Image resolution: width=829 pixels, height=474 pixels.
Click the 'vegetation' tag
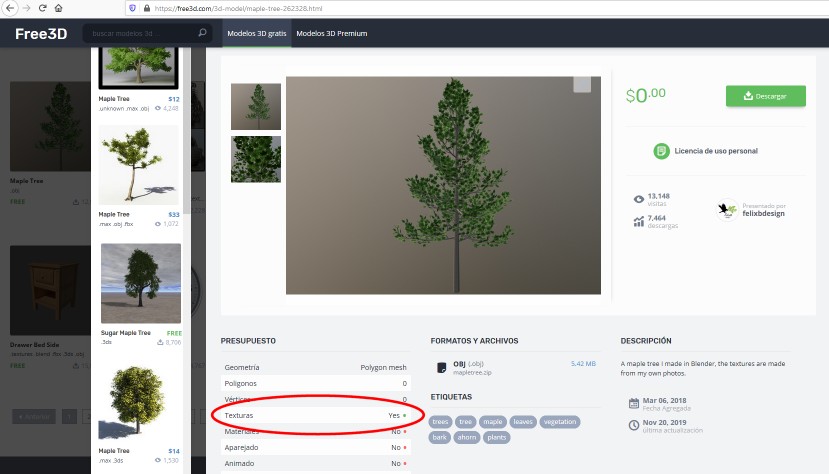point(560,422)
